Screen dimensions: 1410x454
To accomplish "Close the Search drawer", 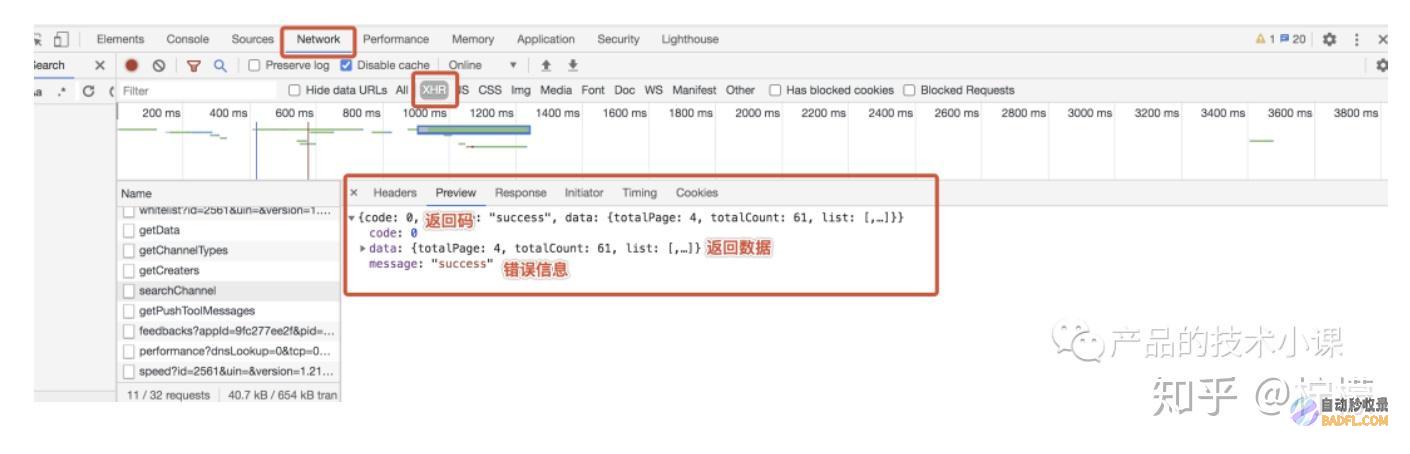I will [99, 65].
